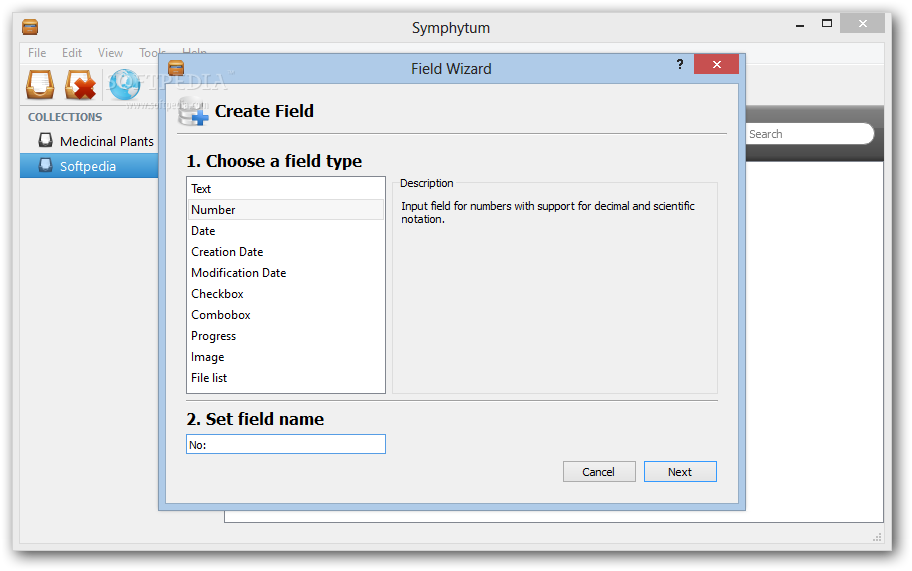The image size is (912, 571).
Task: Open the File menu
Action: coord(37,53)
